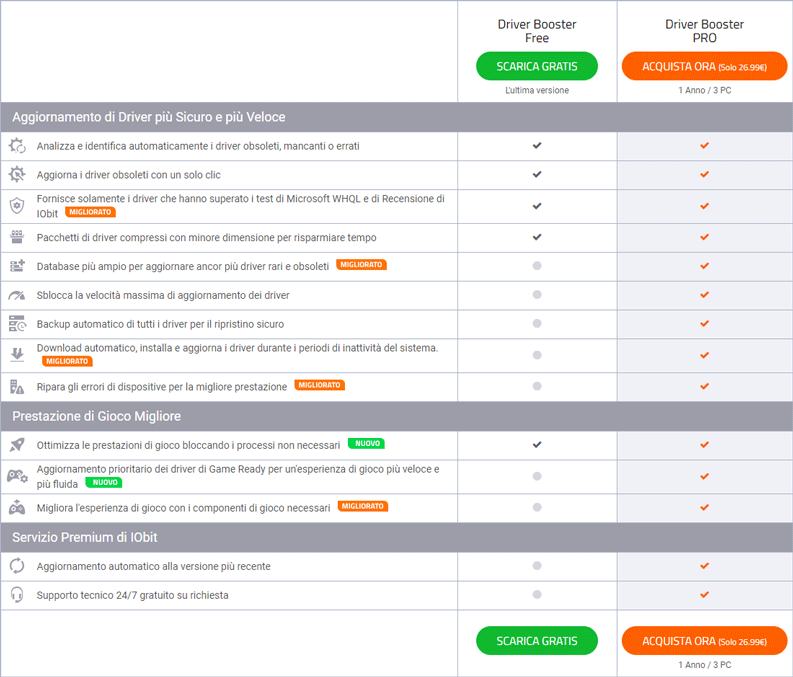The image size is (793, 677).
Task: Click the download arrow icon beside 'Download automatico'
Action: tap(17, 354)
